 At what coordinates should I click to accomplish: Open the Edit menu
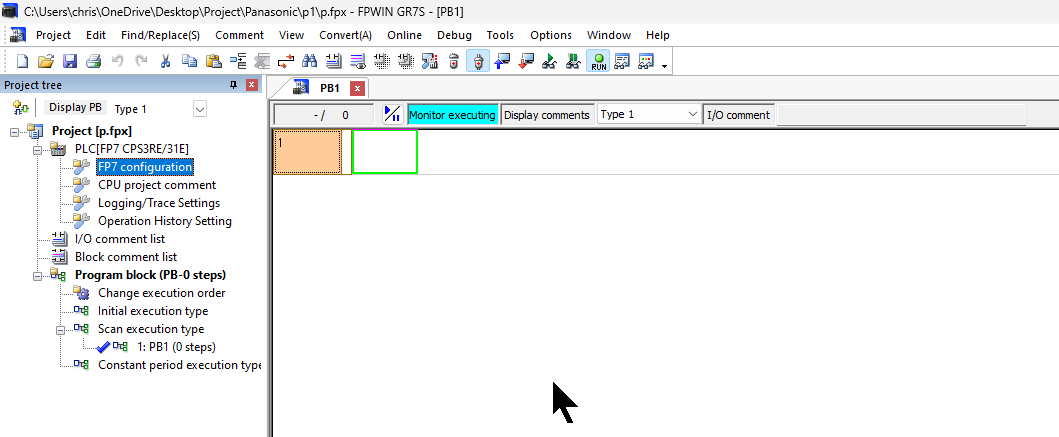[96, 35]
